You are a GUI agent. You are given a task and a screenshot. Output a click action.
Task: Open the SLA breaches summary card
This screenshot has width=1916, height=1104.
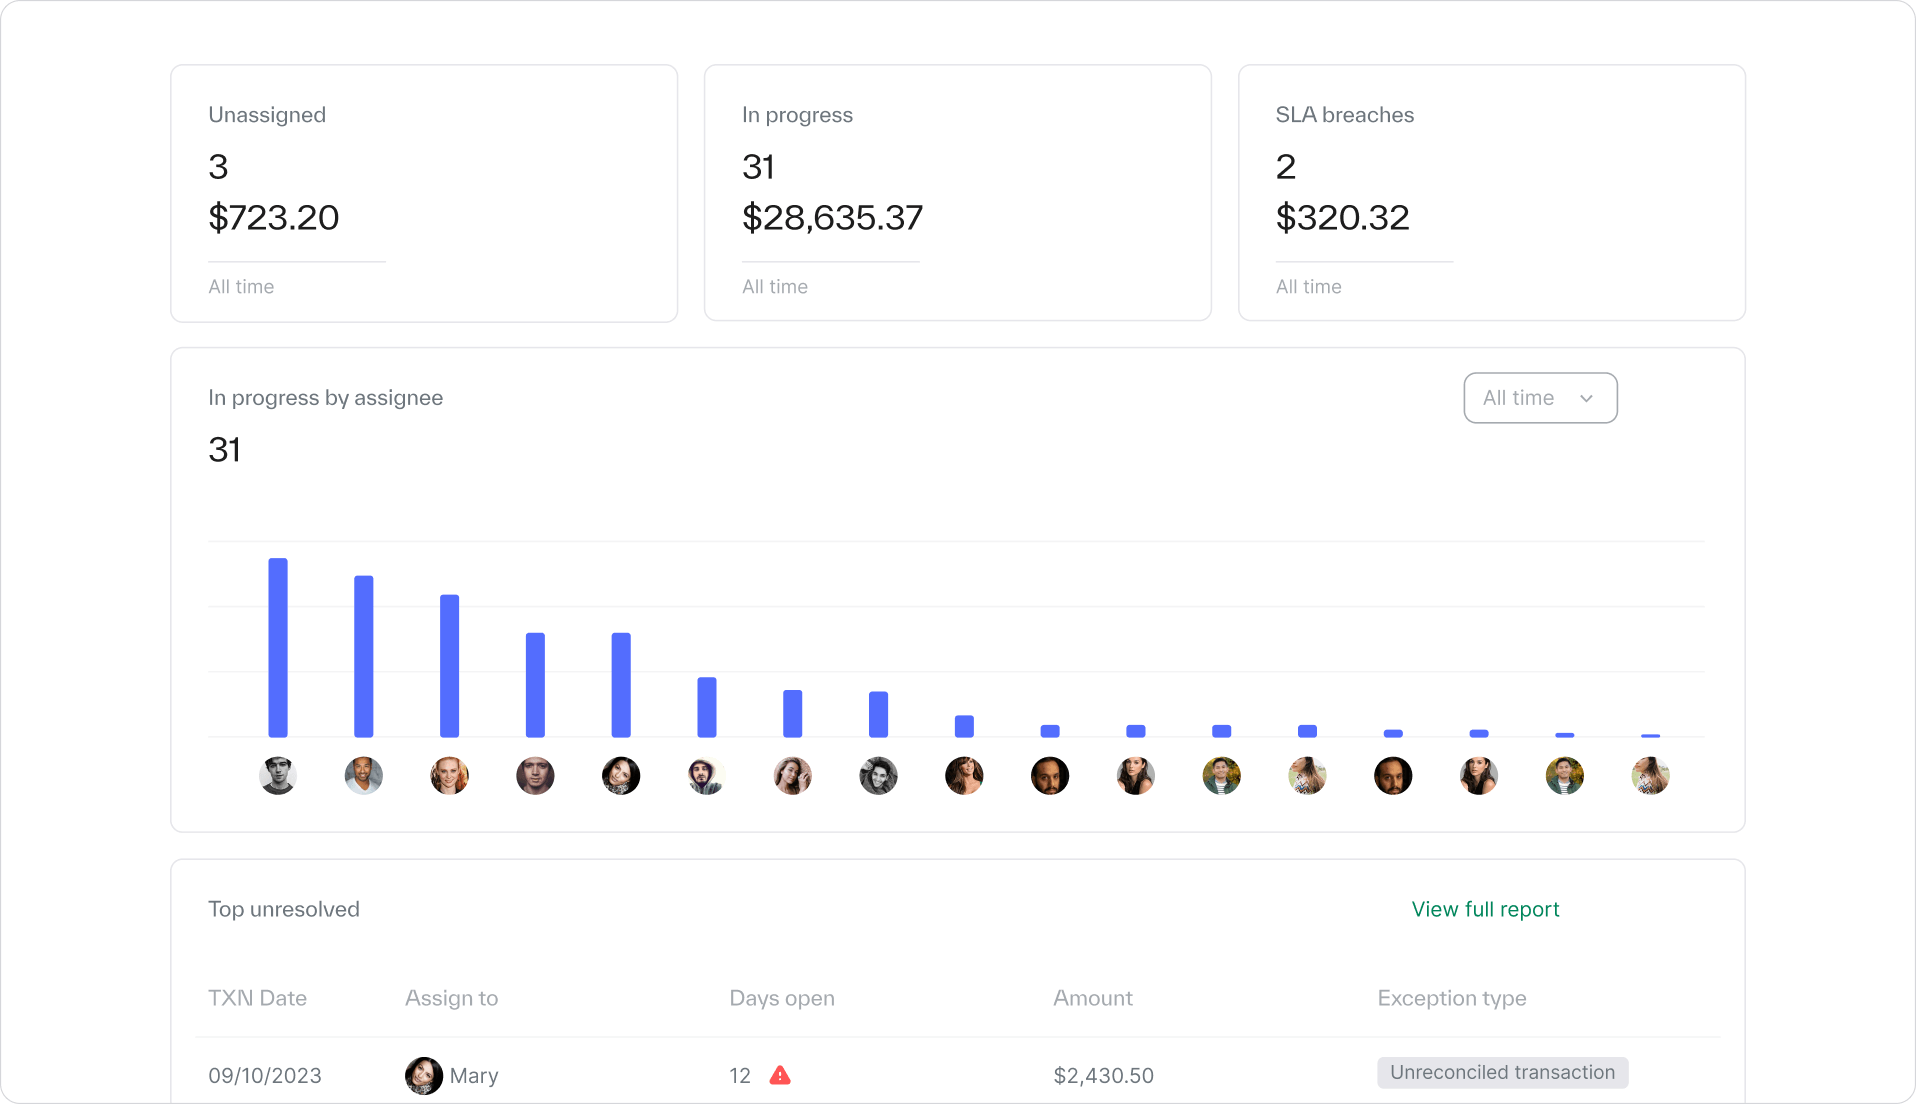click(x=1491, y=193)
